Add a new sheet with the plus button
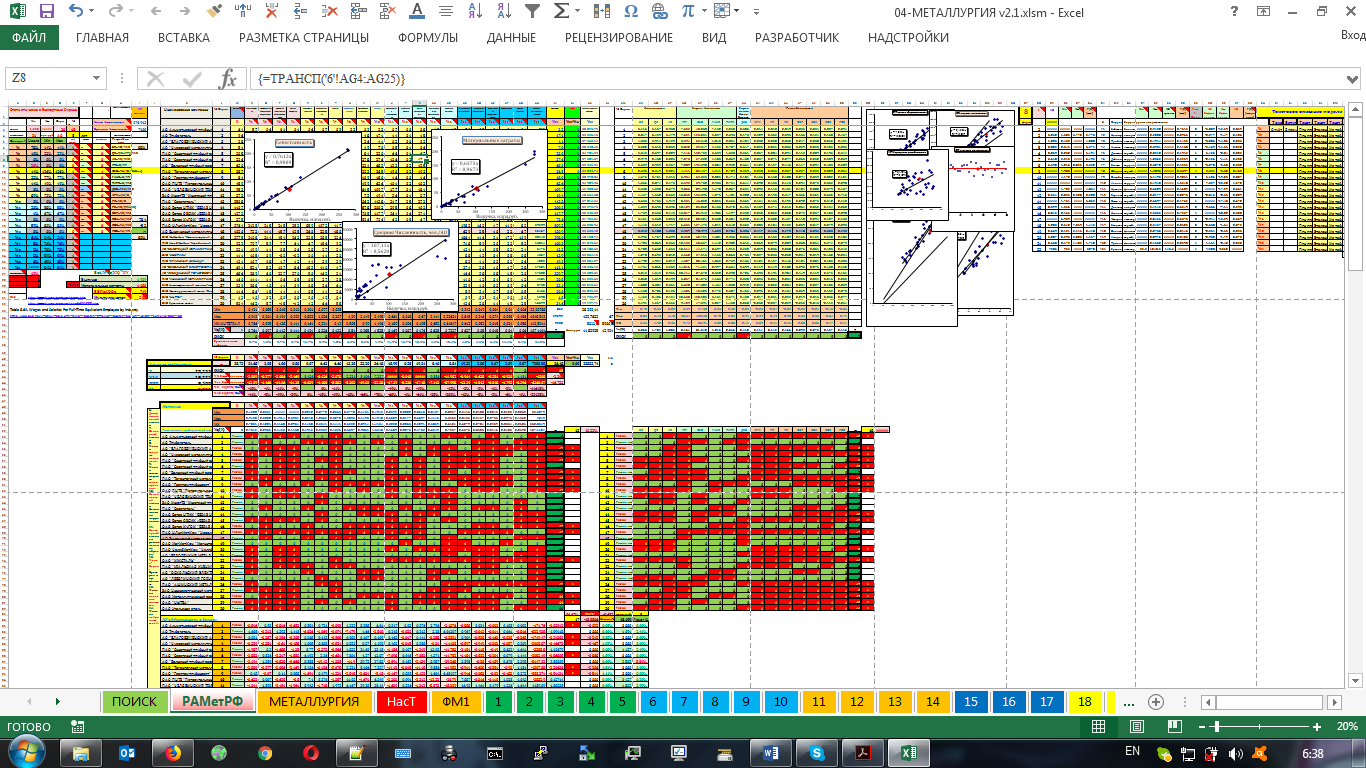This screenshot has height=768, width=1366. (x=1156, y=702)
